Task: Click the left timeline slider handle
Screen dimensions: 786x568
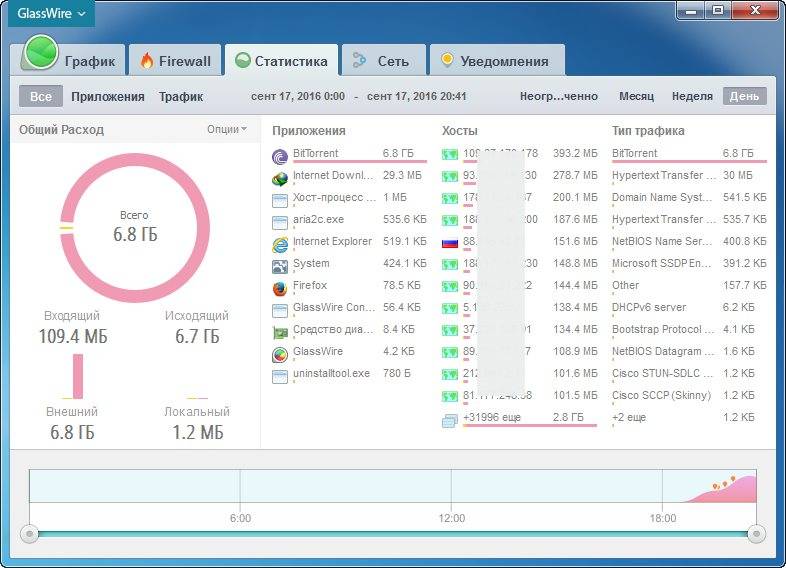Action: [x=30, y=533]
